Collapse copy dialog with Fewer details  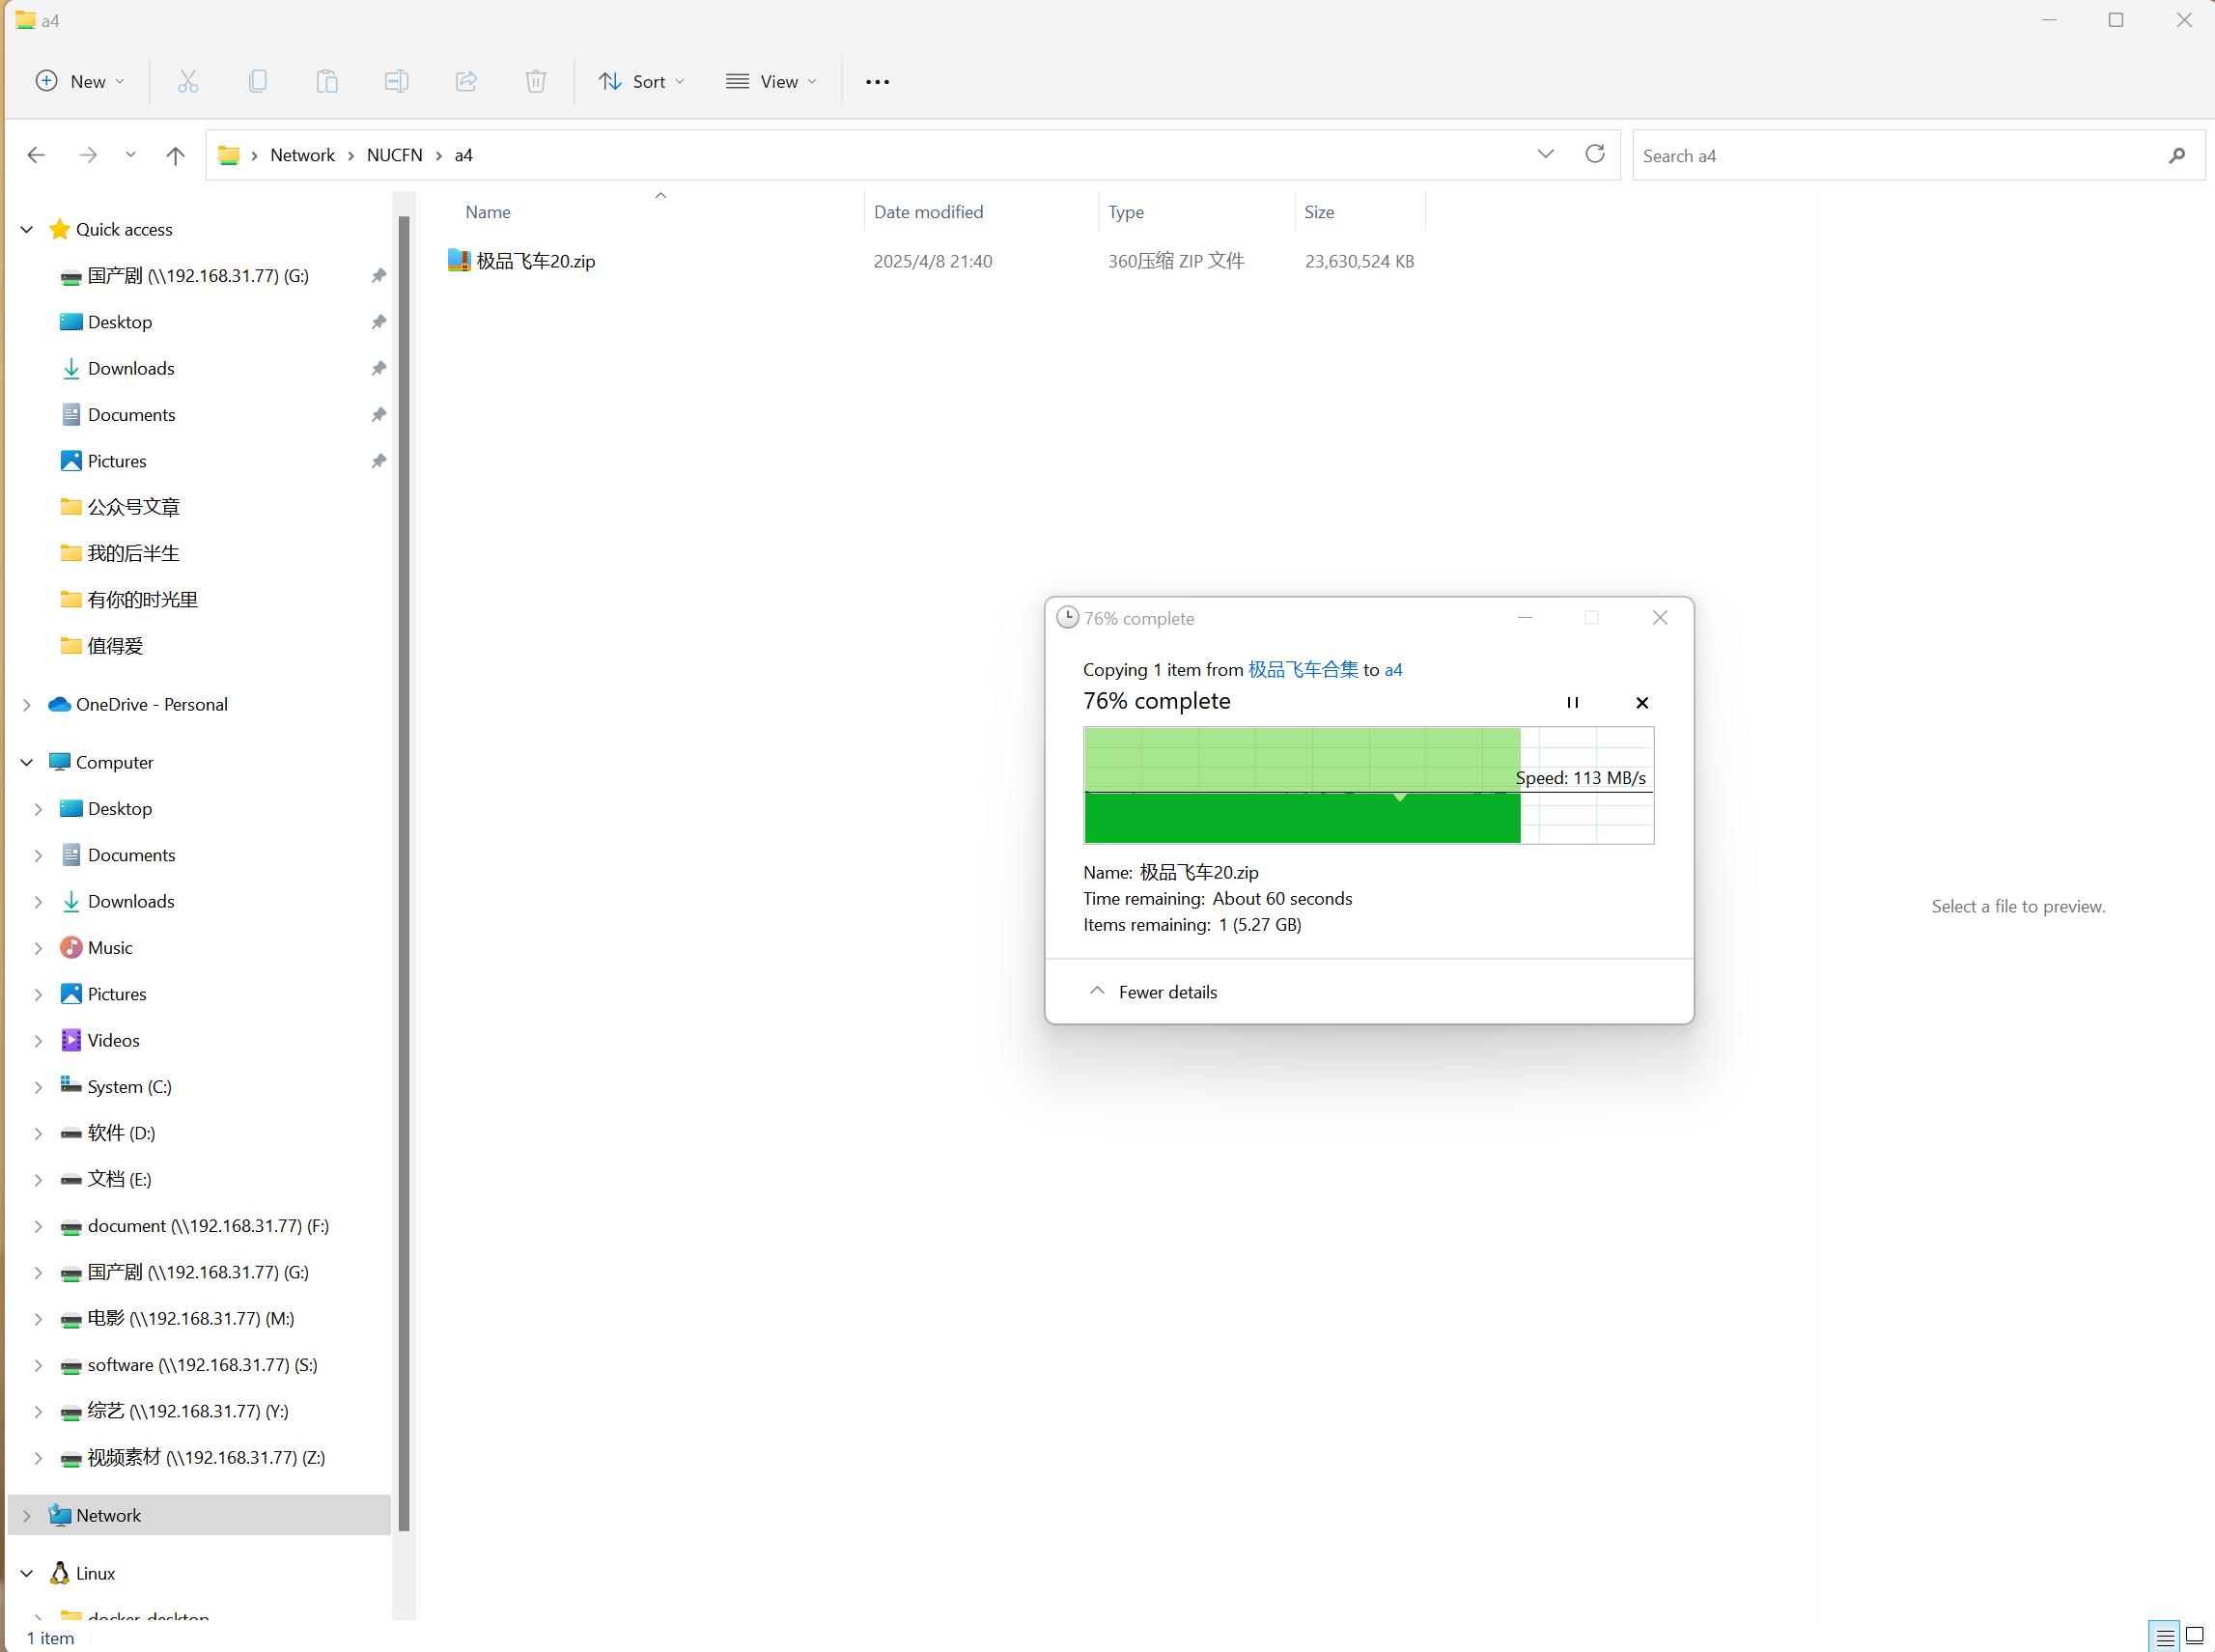pyautogui.click(x=1152, y=992)
